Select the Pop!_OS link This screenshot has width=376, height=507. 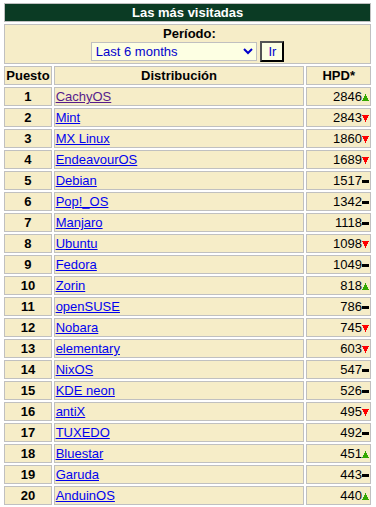pyautogui.click(x=82, y=202)
